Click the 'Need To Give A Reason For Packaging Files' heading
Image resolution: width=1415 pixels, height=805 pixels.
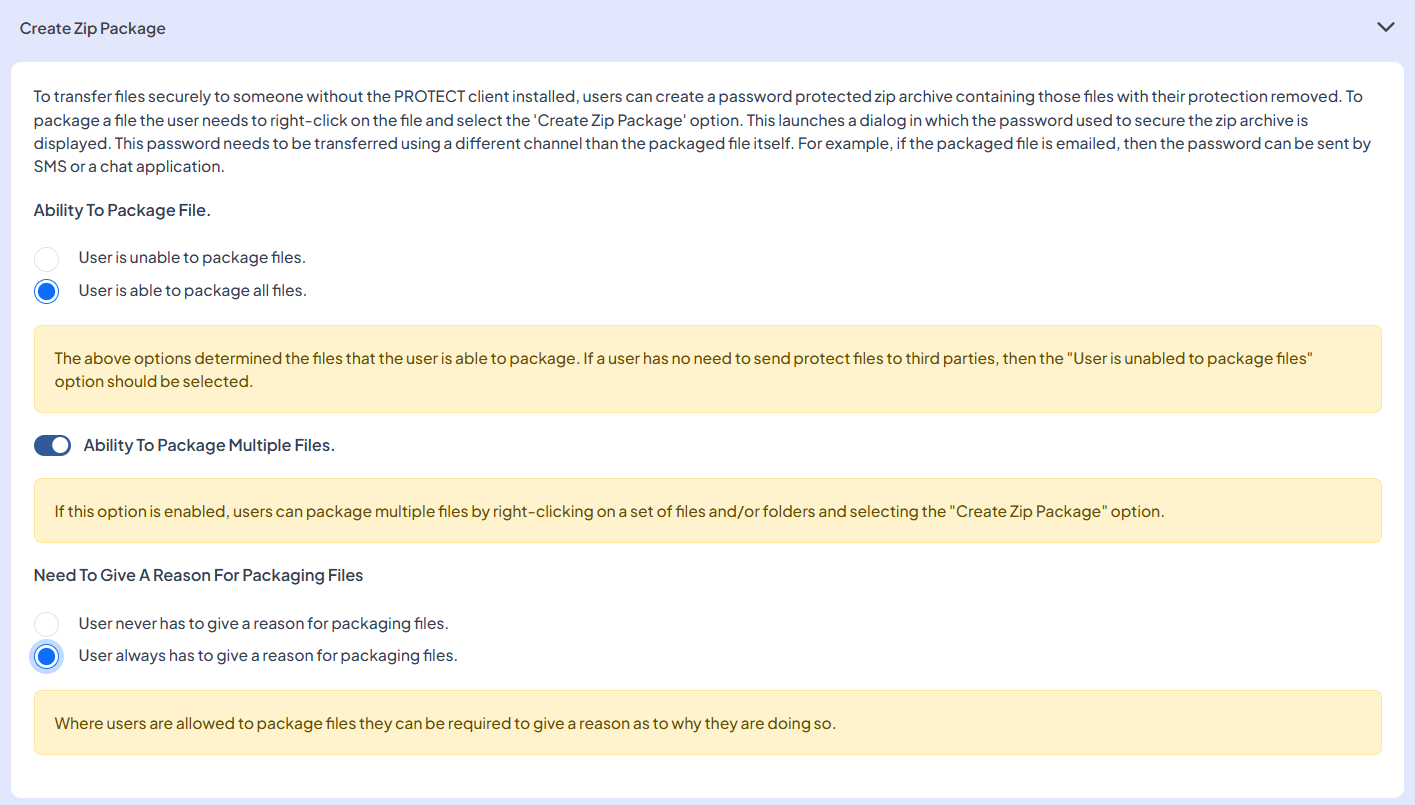click(198, 576)
